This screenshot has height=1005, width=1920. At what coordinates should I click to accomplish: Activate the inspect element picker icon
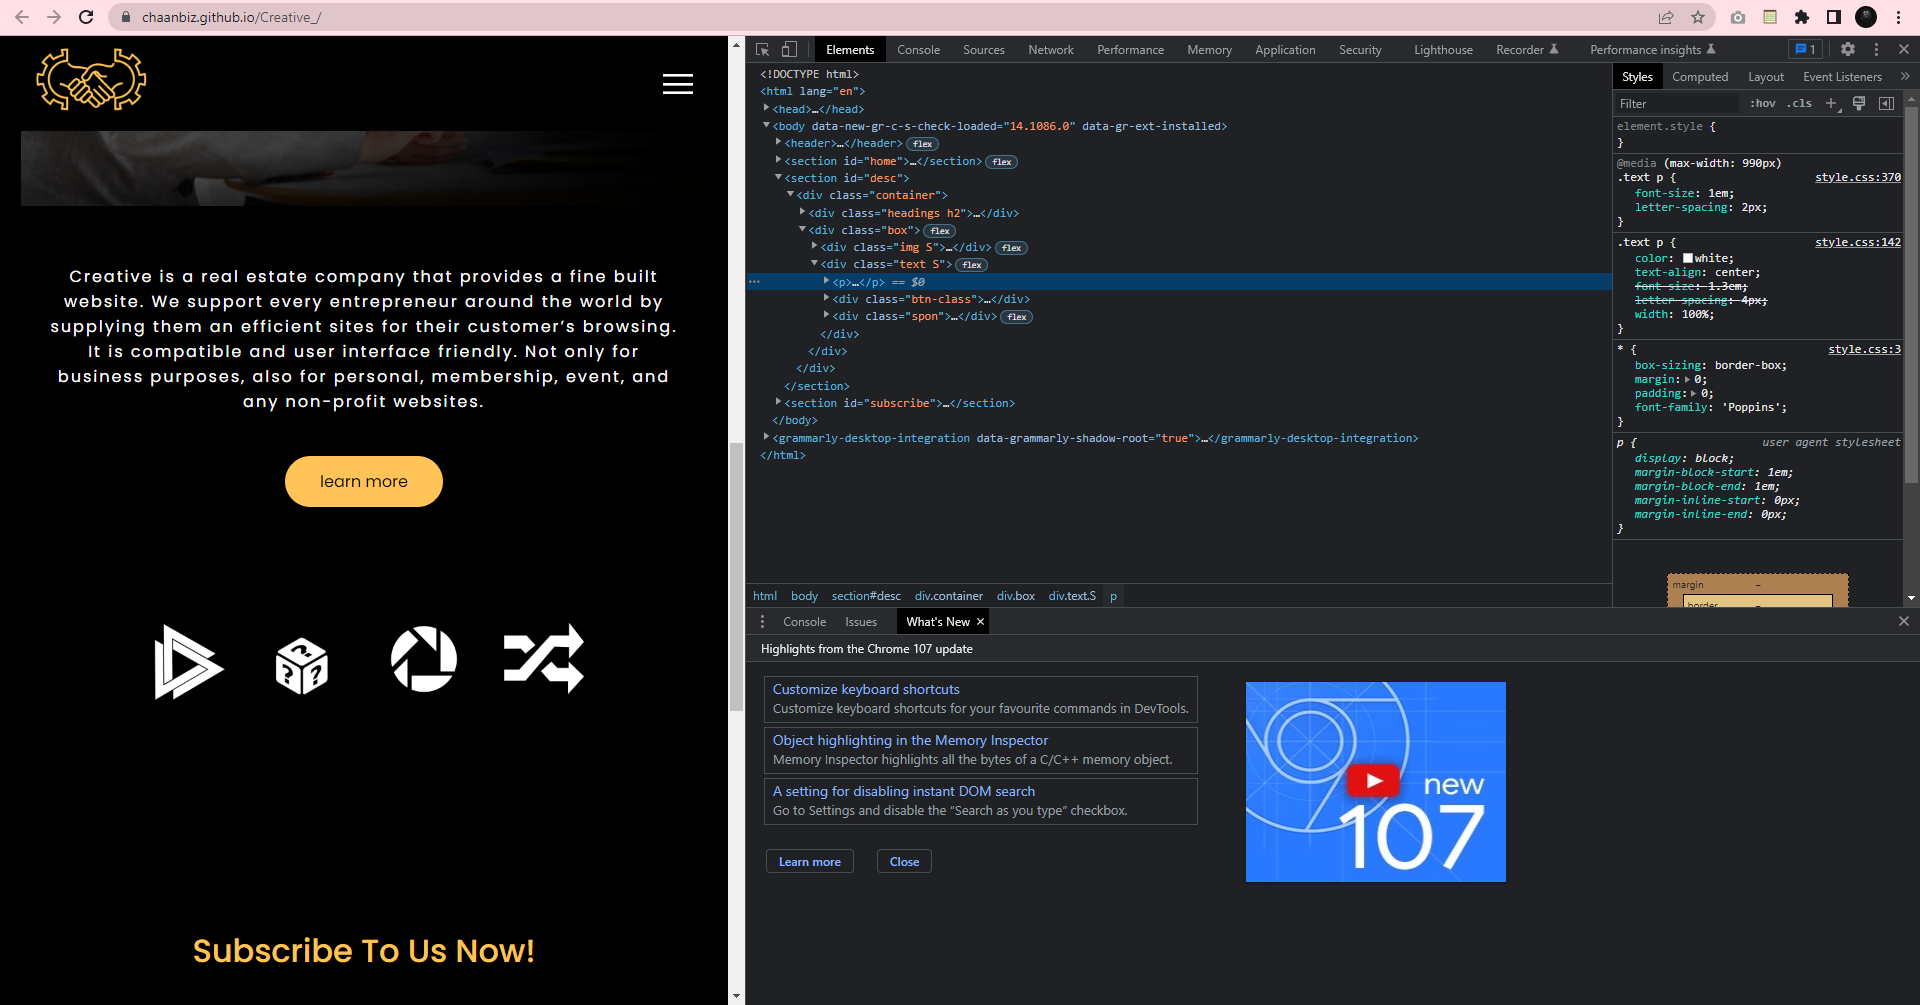pyautogui.click(x=763, y=49)
